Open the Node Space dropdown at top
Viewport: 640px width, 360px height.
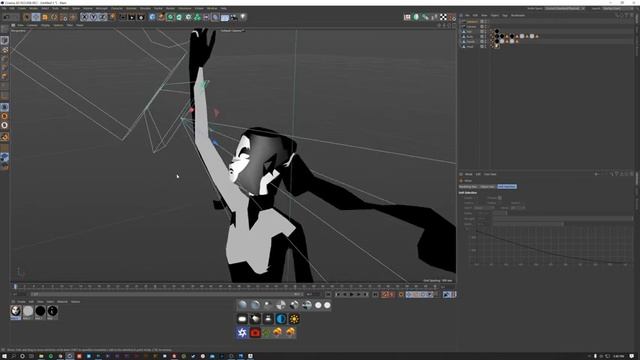[x=565, y=8]
